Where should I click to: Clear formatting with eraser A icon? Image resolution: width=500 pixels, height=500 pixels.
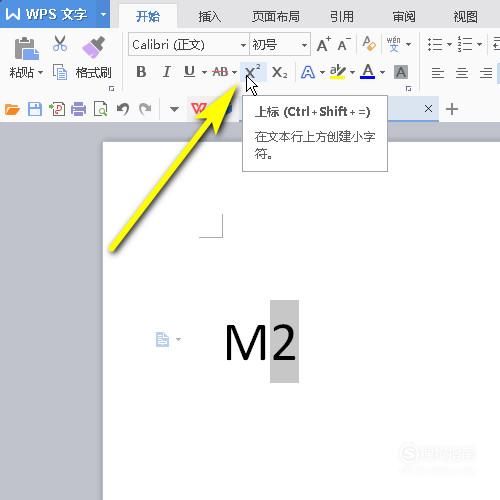tap(369, 44)
